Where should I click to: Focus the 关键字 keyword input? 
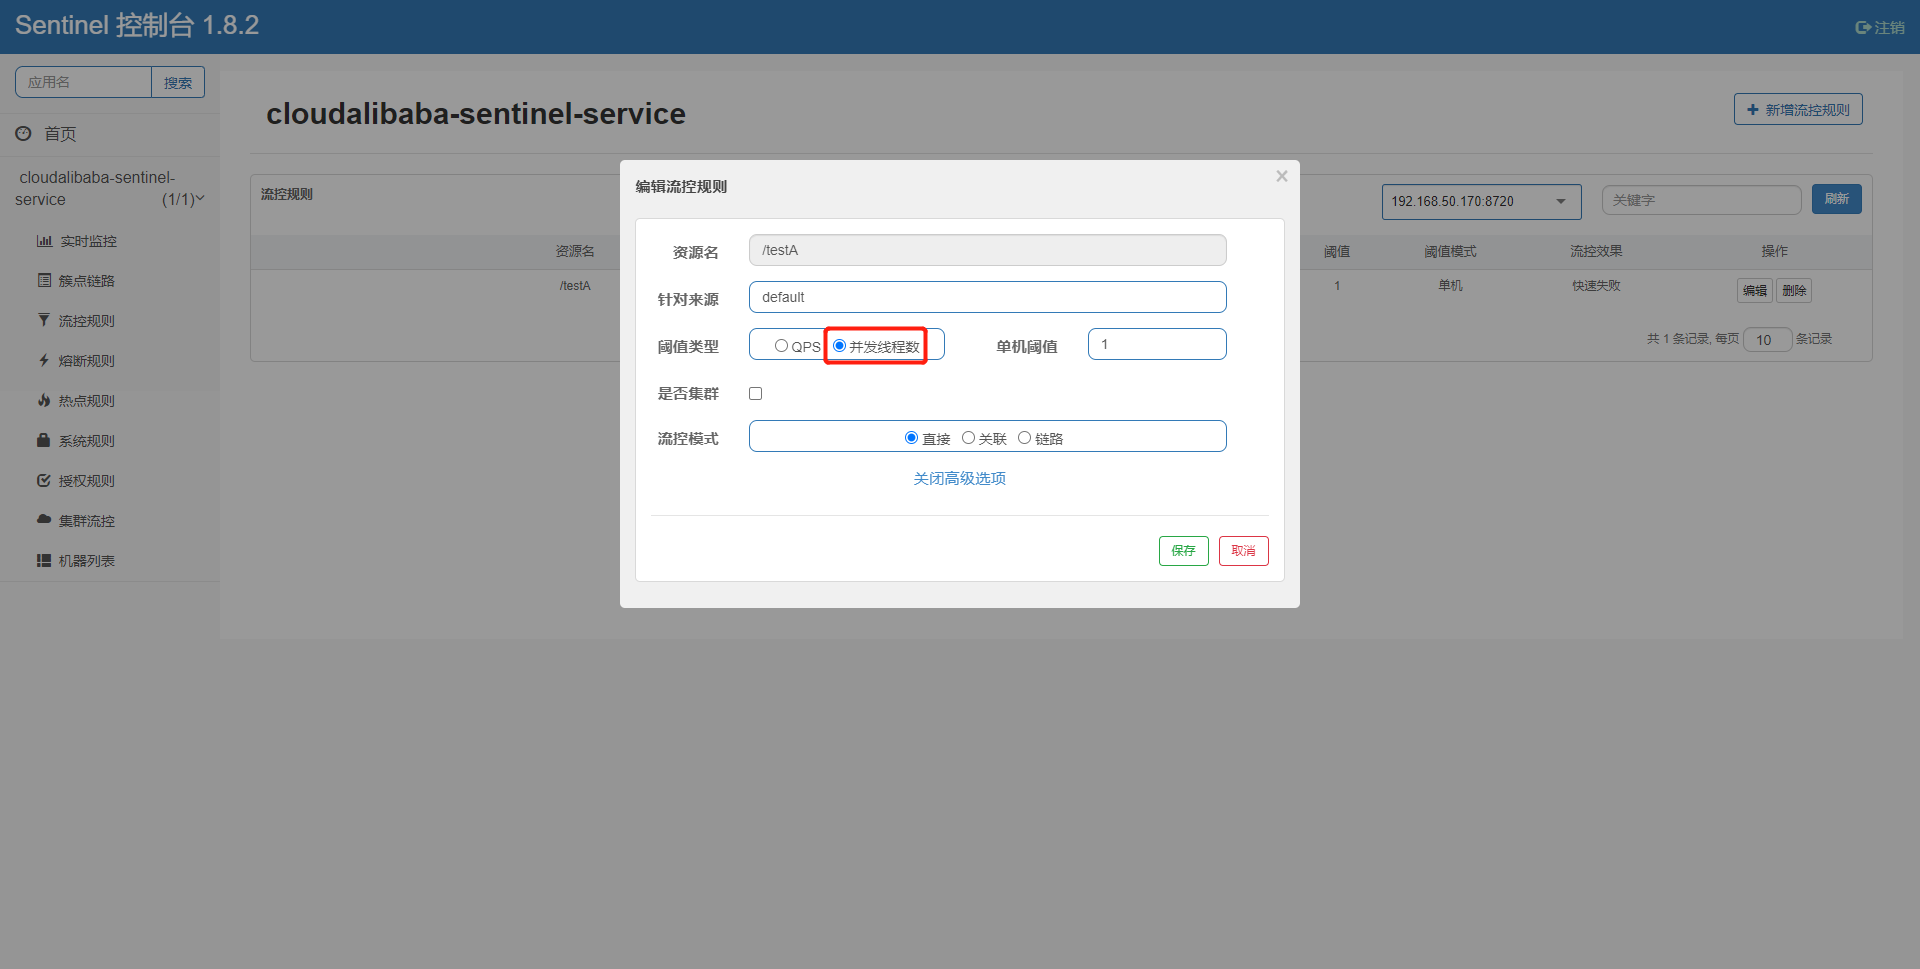coord(1701,200)
